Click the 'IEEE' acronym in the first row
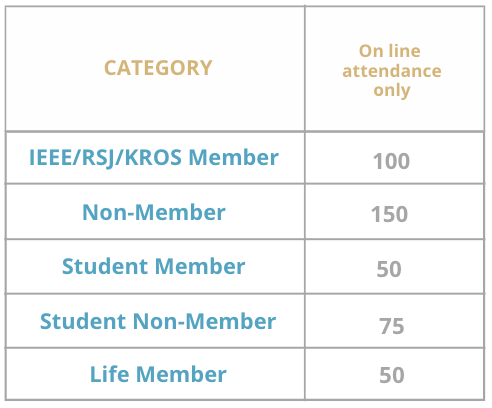This screenshot has height=408, width=492. click(x=50, y=157)
